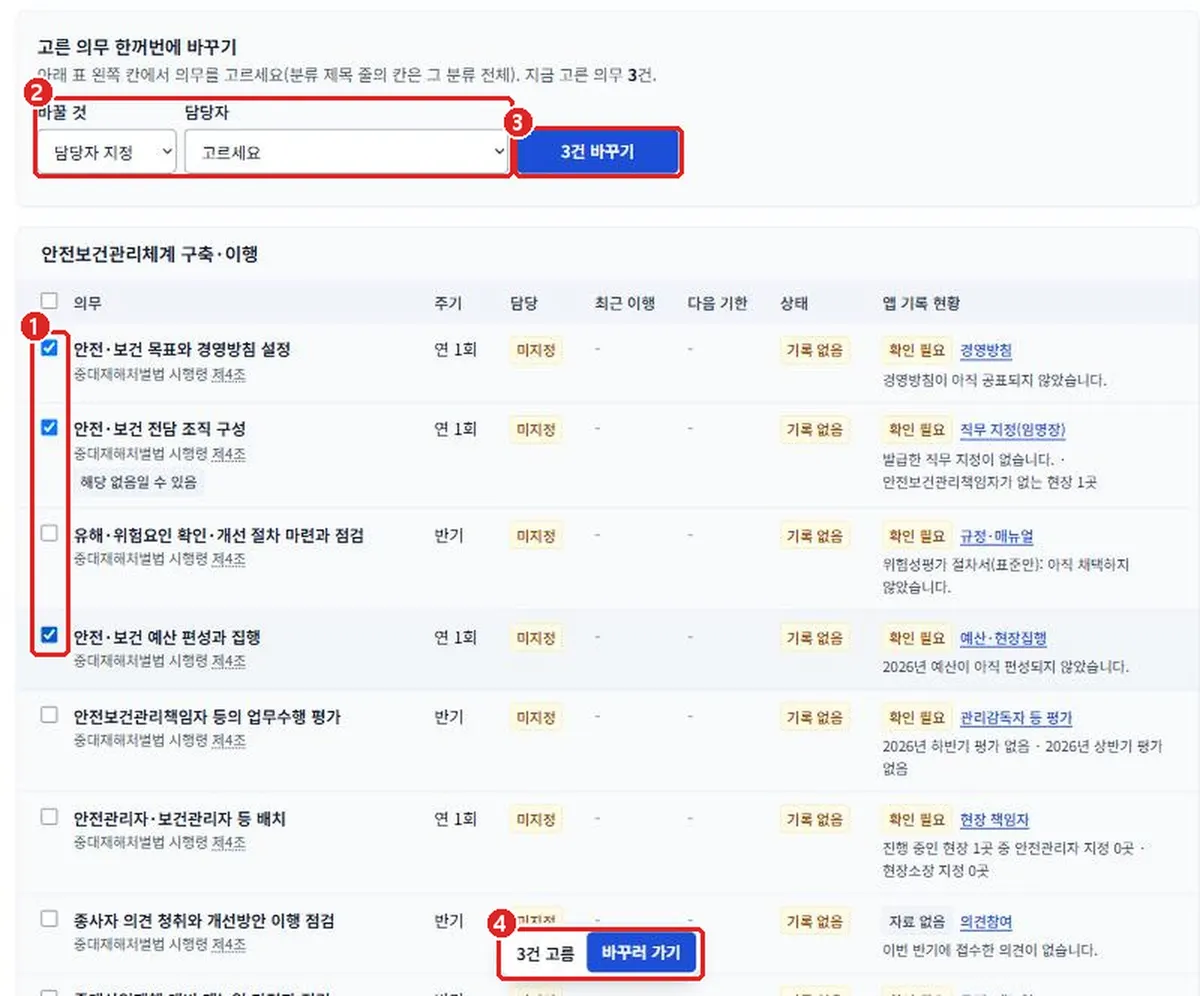Click the 확인 필요 badge beside the 경영방침 link
This screenshot has width=1200, height=996.
click(915, 350)
